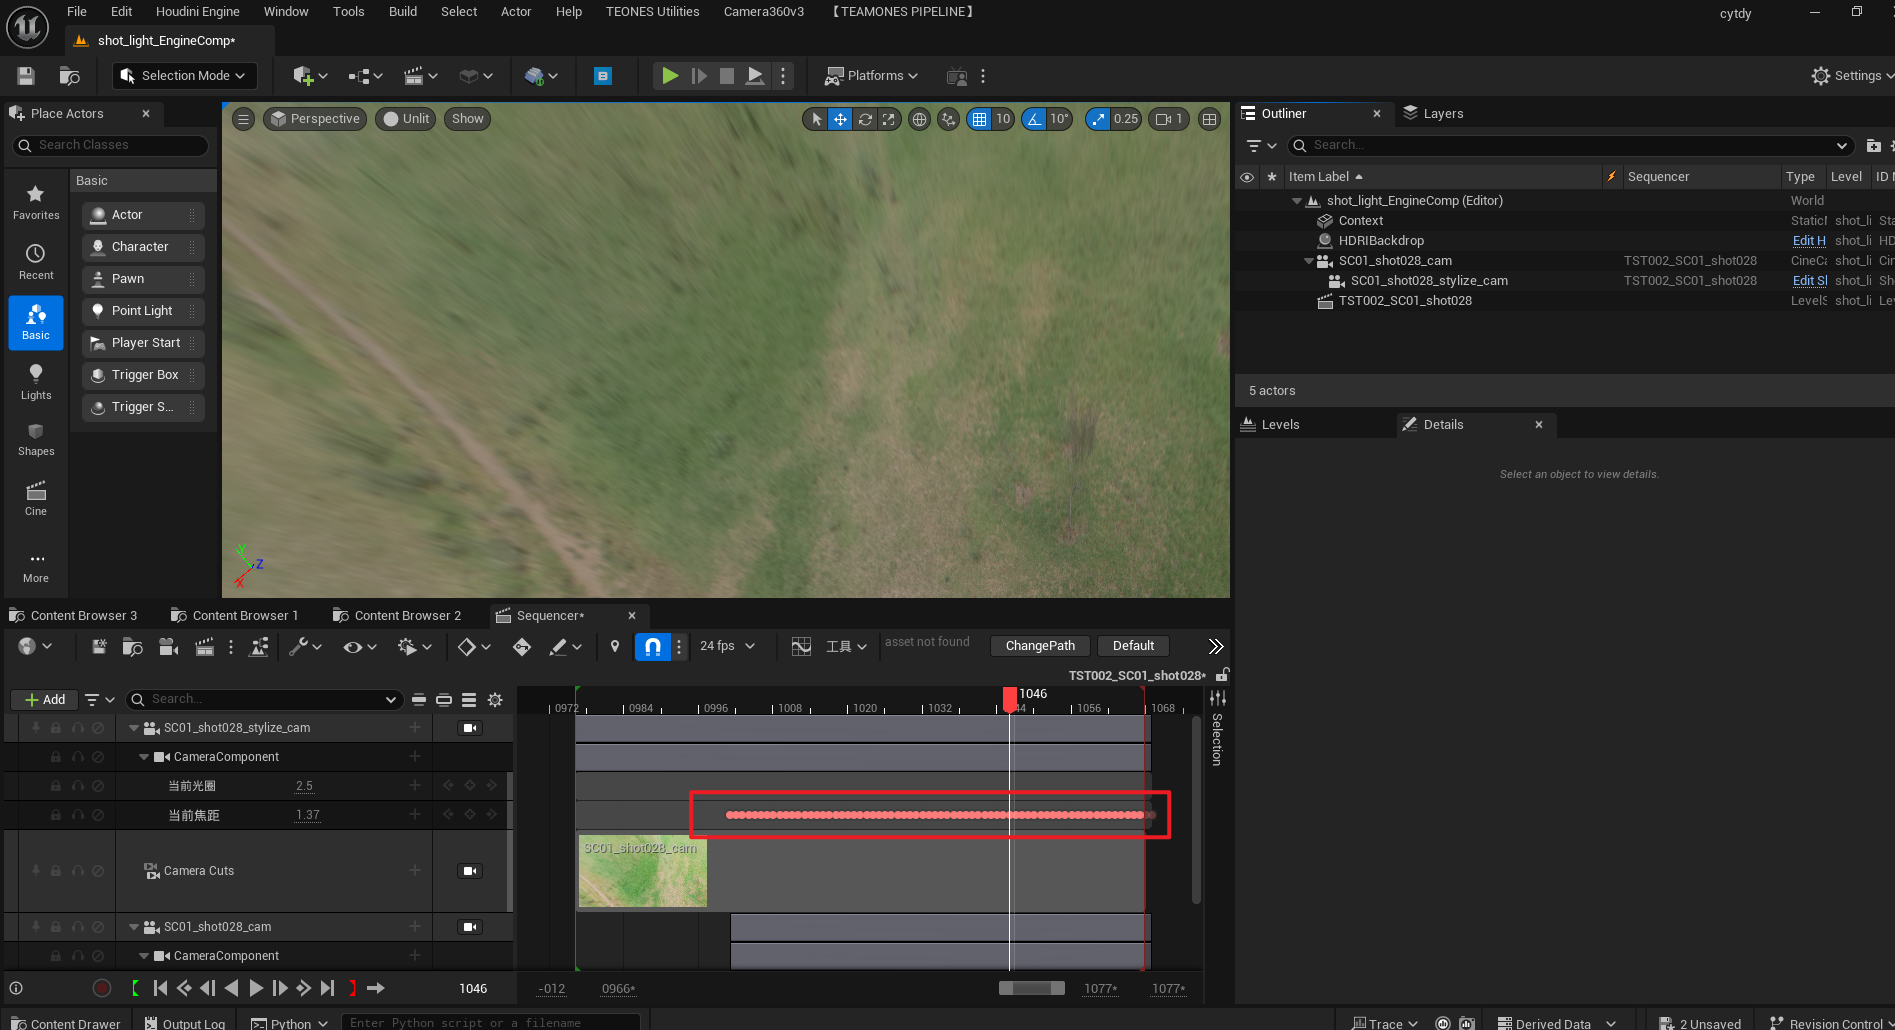This screenshot has height=1030, width=1895.
Task: Click the Sequencer snapping magnet icon
Action: tap(652, 647)
